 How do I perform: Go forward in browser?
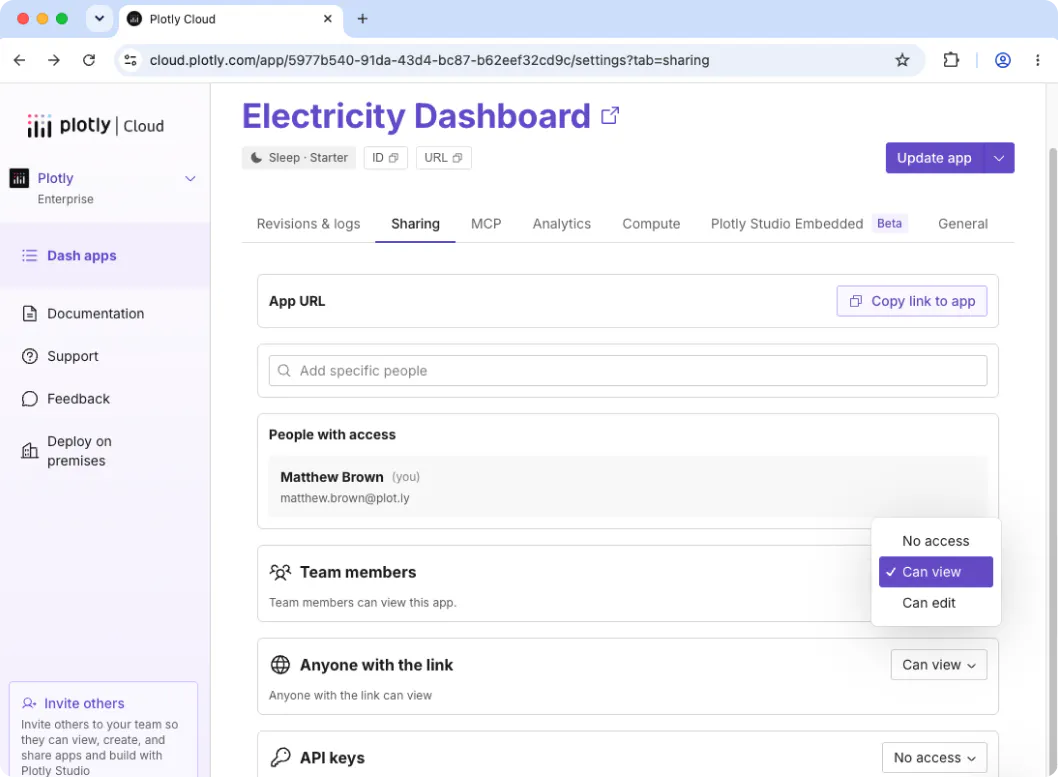click(54, 60)
